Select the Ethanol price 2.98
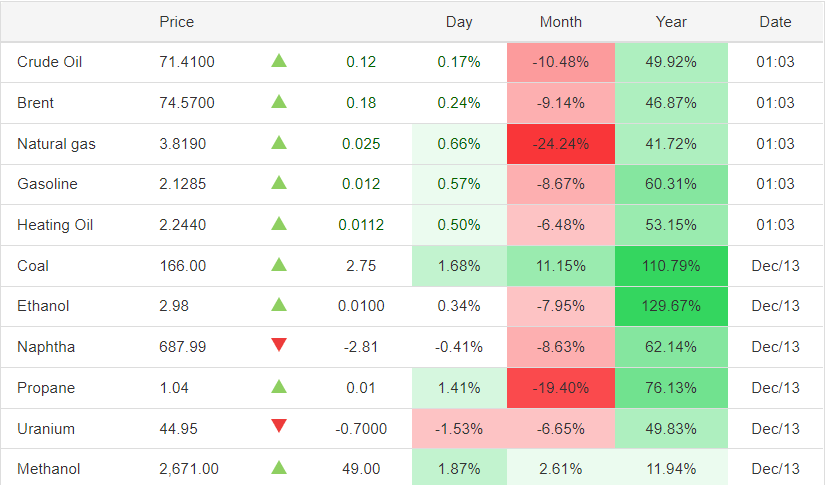Viewport: 825px width, 485px height. click(x=174, y=306)
